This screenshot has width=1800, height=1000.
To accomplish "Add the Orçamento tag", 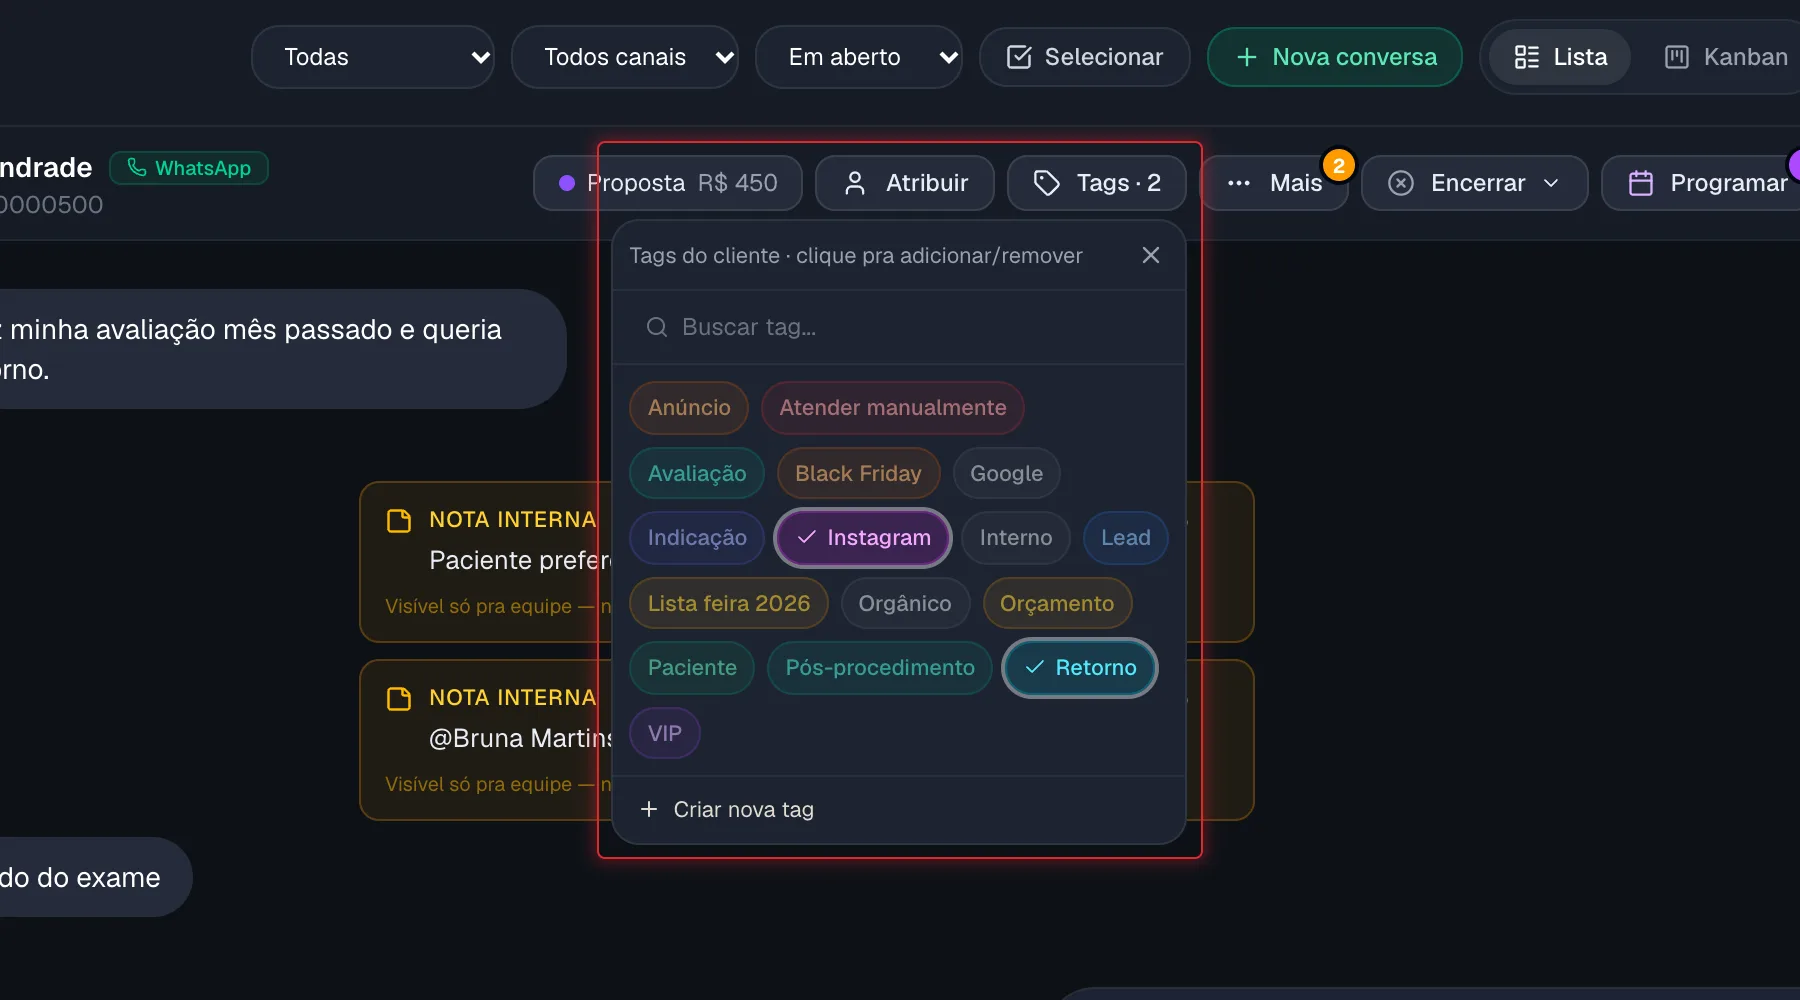I will point(1057,604).
